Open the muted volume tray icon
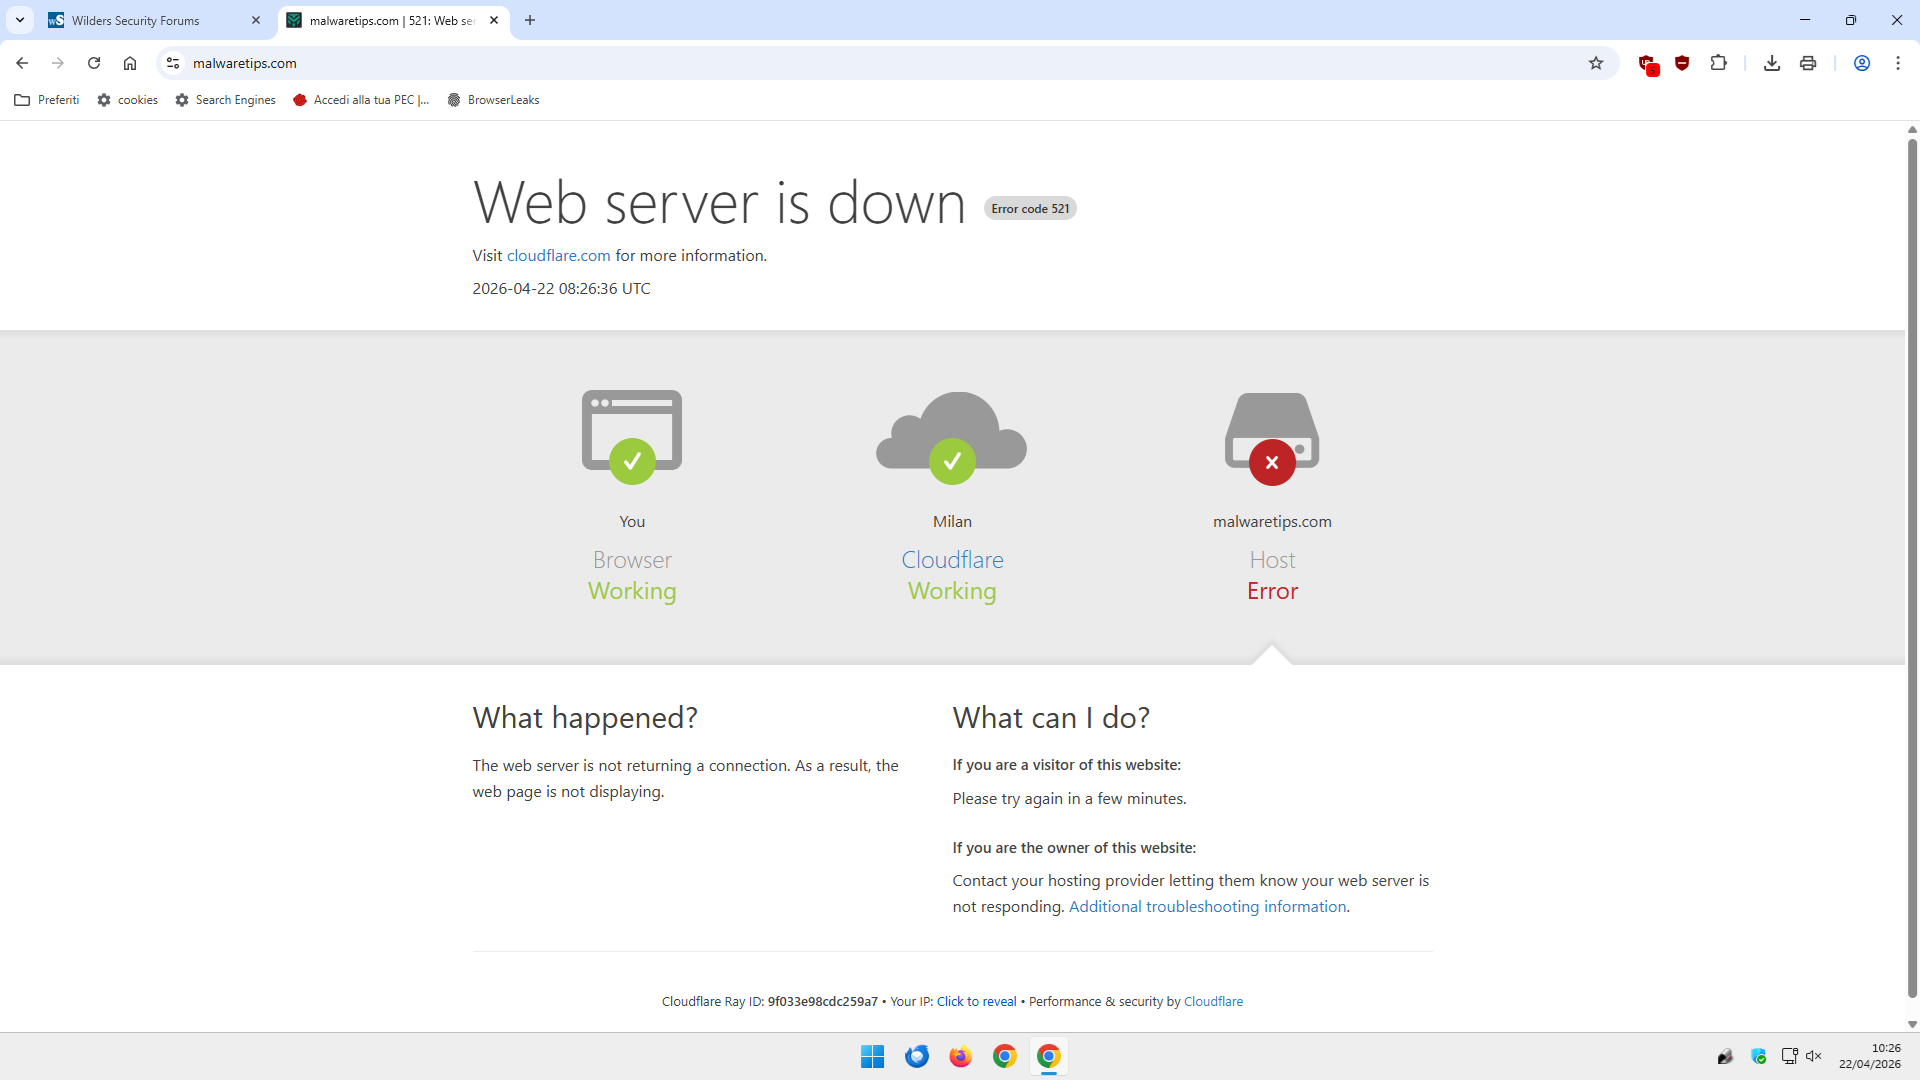Screen dimensions: 1920x1080 pos(1814,1057)
